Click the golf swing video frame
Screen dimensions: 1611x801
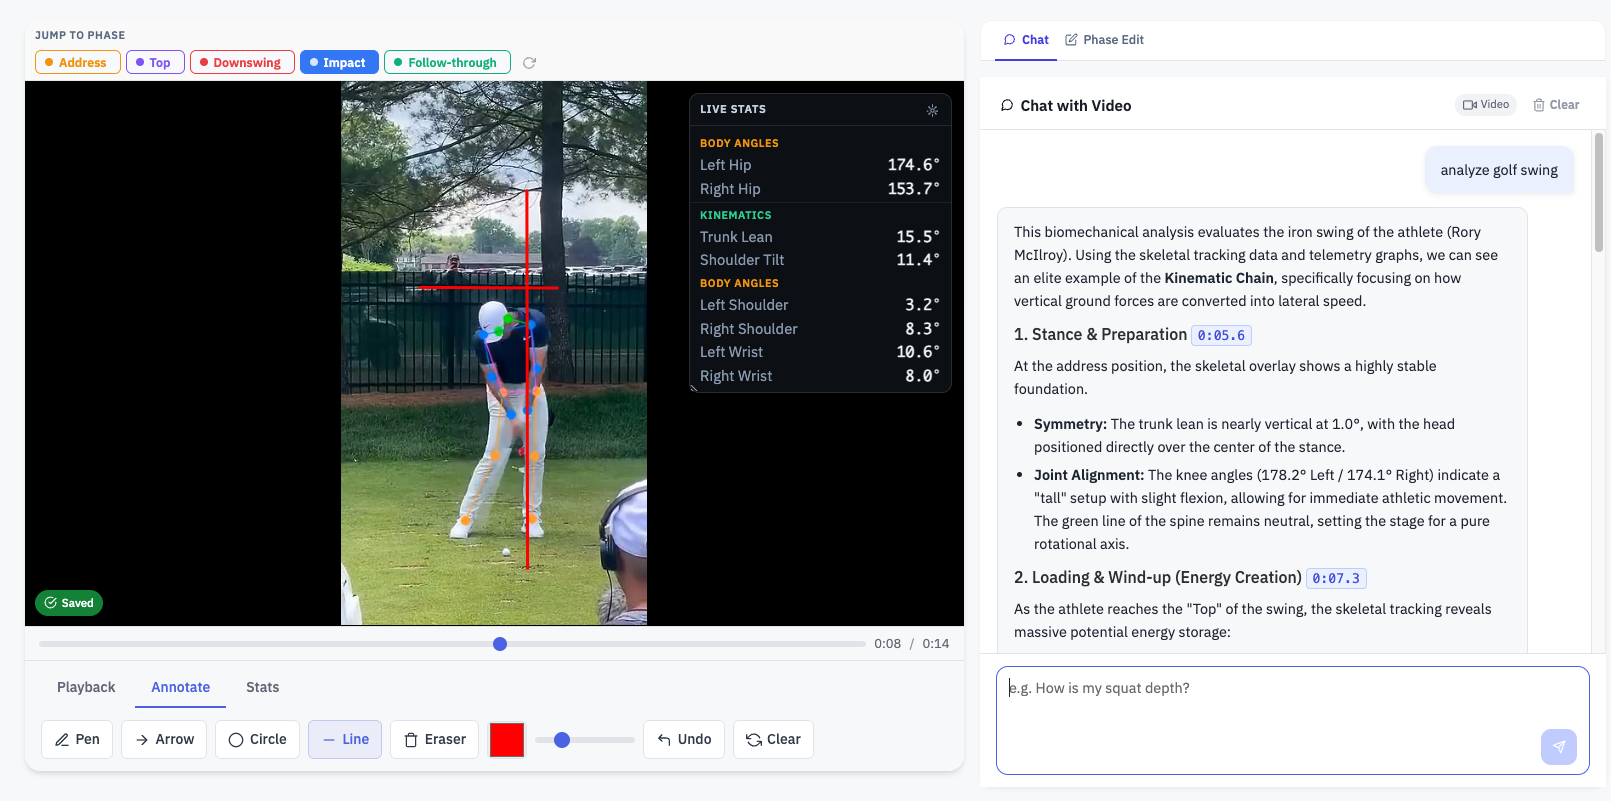pyautogui.click(x=494, y=353)
